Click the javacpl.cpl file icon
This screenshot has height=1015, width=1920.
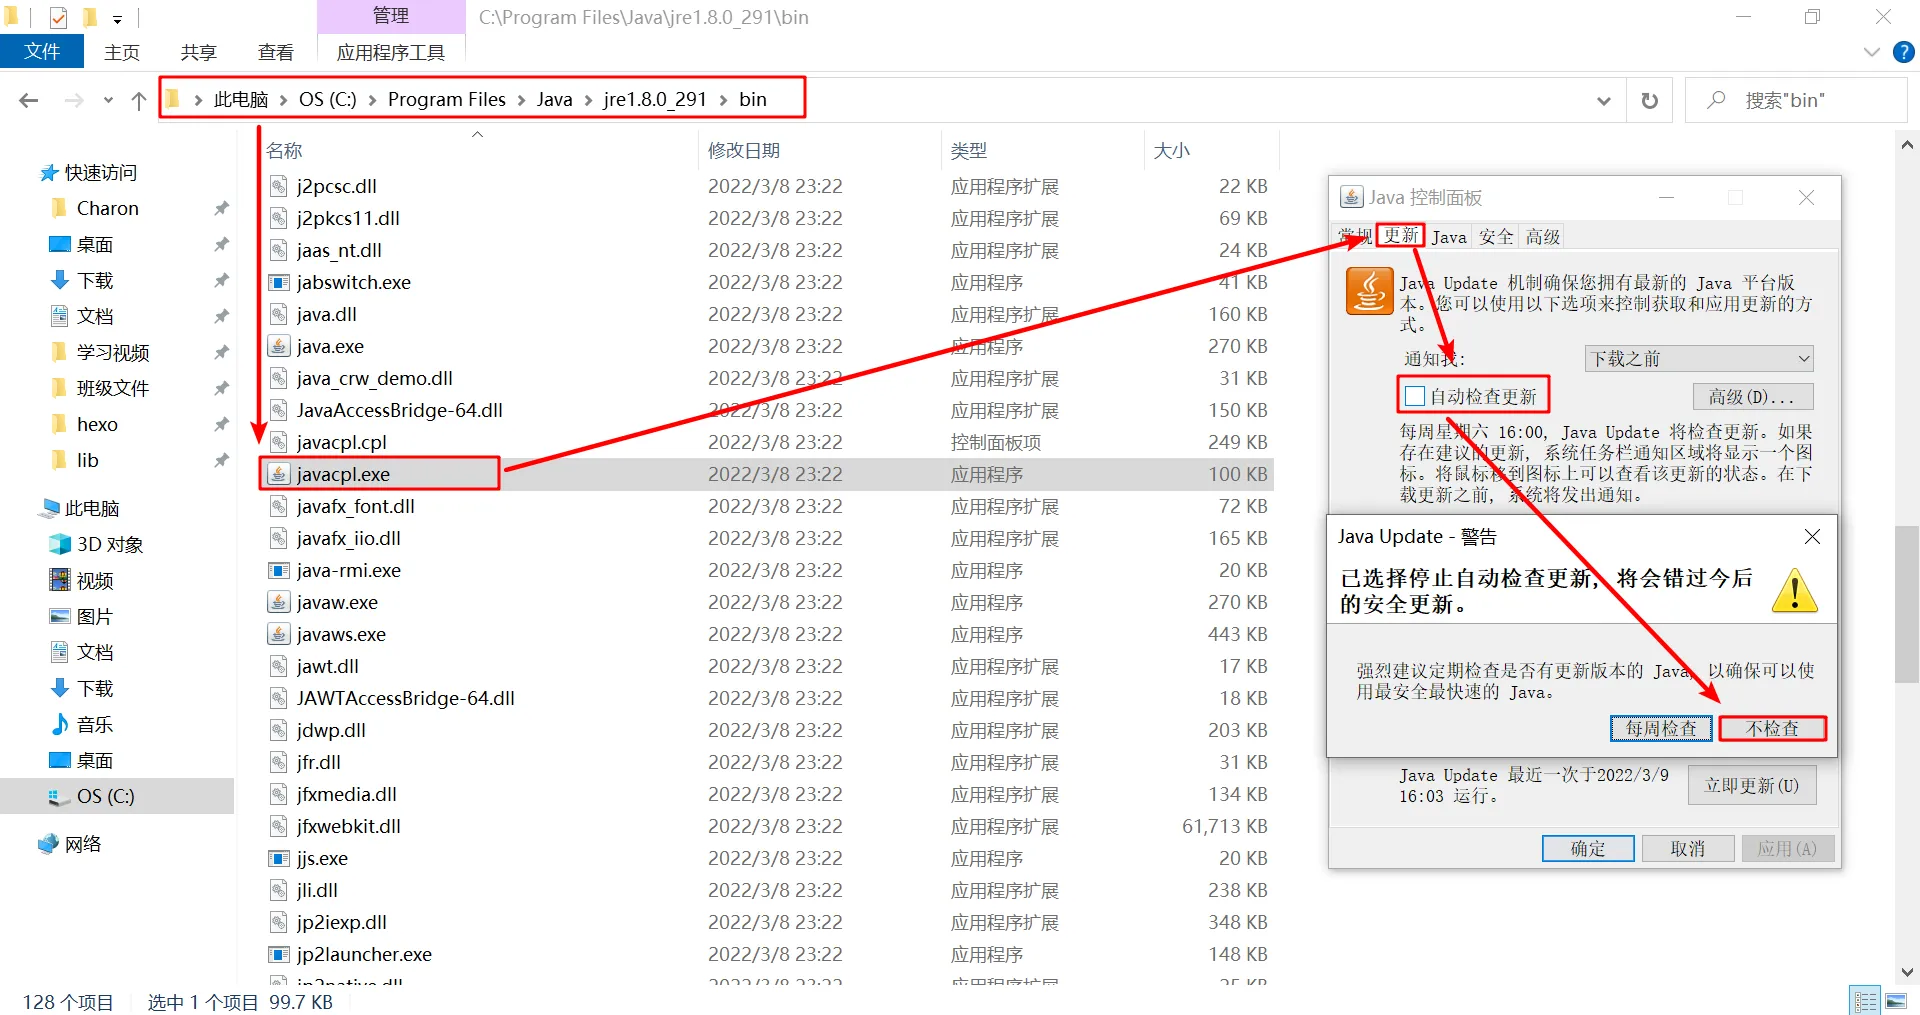[279, 442]
